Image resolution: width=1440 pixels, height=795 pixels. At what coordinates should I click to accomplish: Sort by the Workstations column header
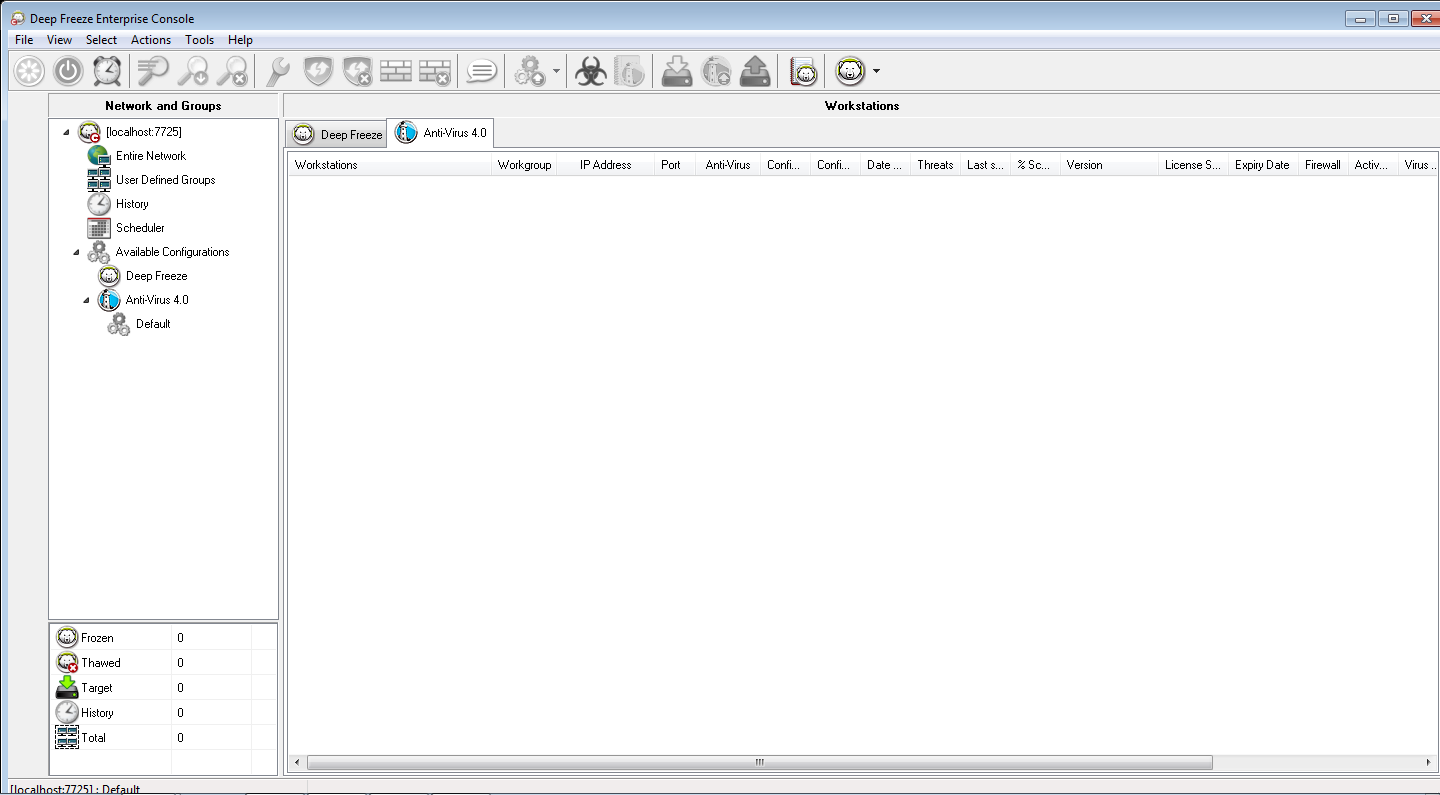(390, 165)
